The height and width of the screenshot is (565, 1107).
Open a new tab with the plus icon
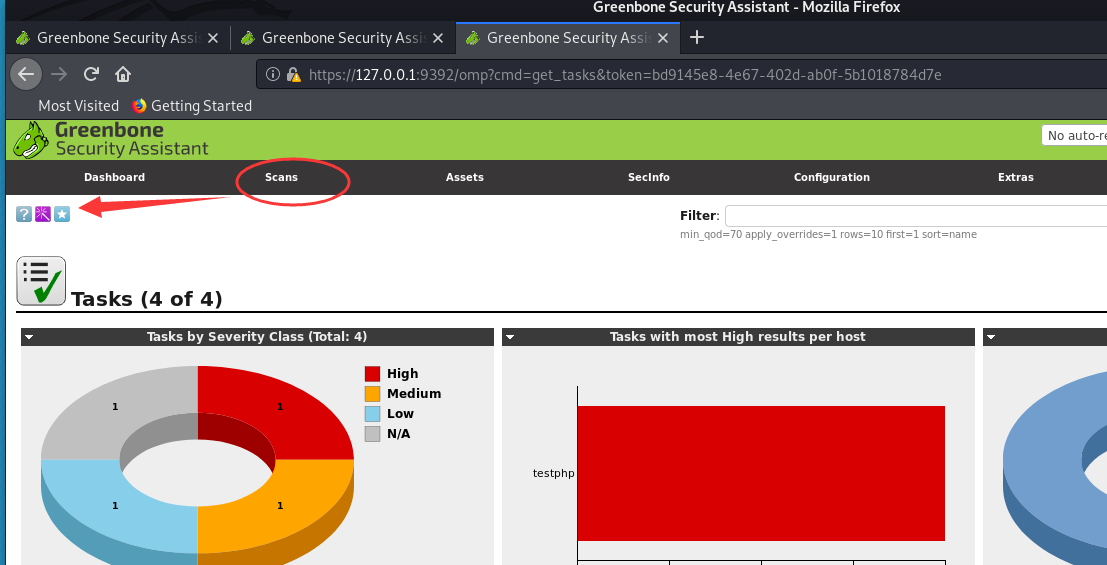pyautogui.click(x=697, y=37)
